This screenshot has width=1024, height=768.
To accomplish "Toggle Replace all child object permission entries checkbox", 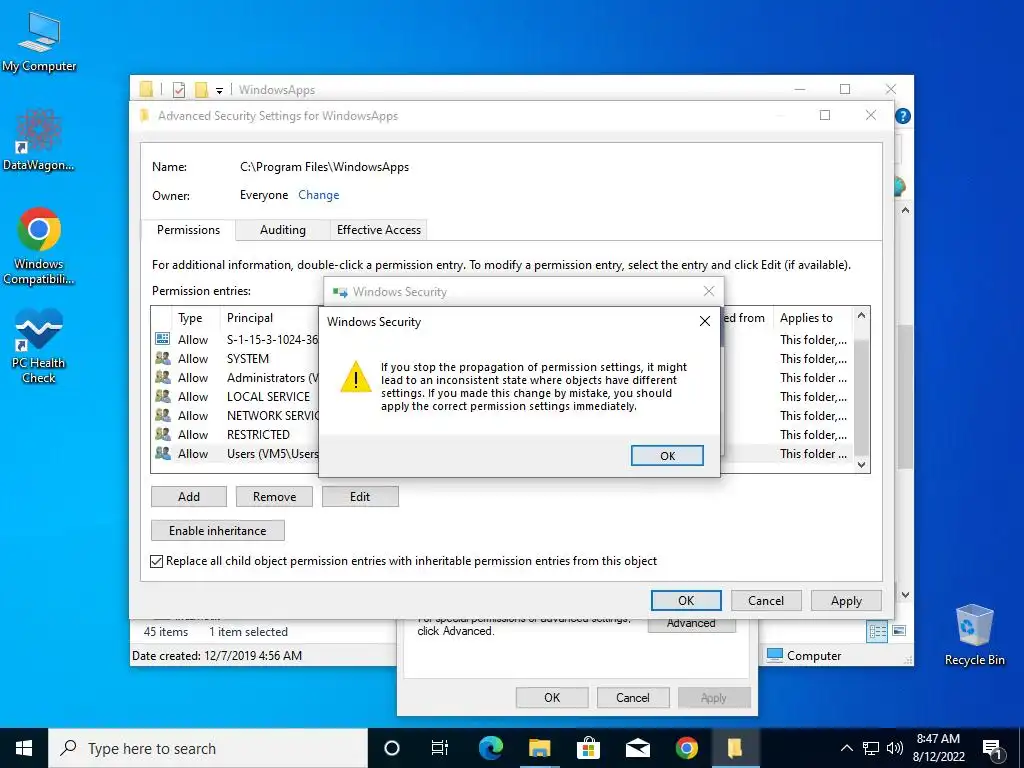I will pos(157,561).
